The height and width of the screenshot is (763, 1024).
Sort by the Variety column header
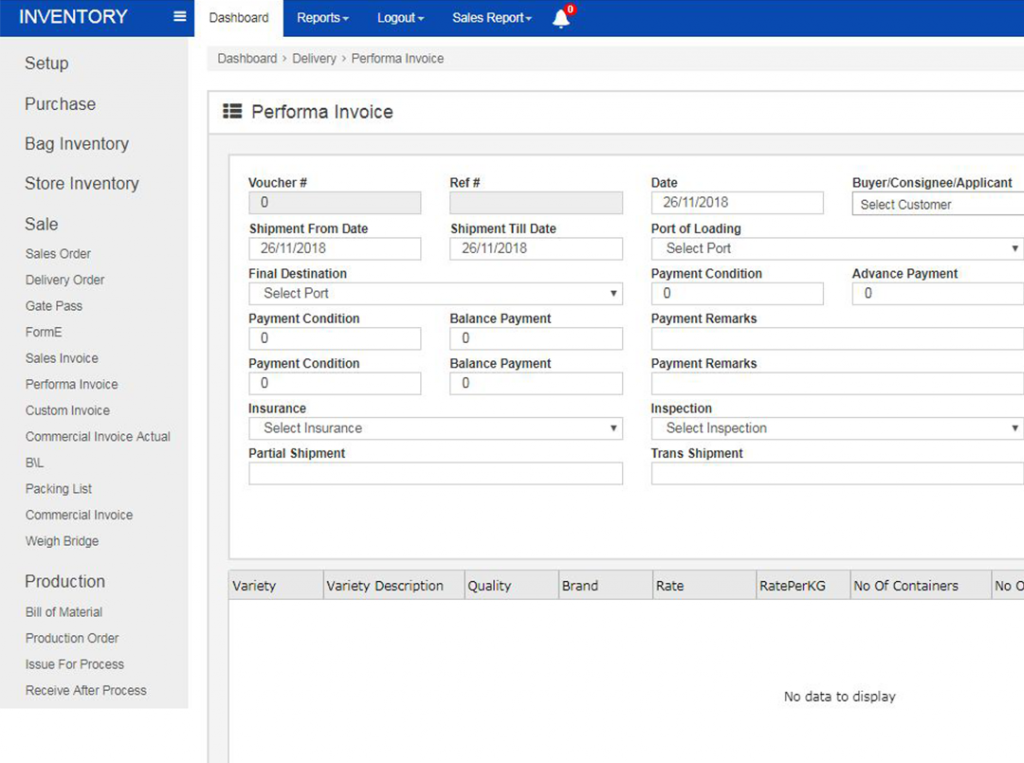[x=276, y=585]
